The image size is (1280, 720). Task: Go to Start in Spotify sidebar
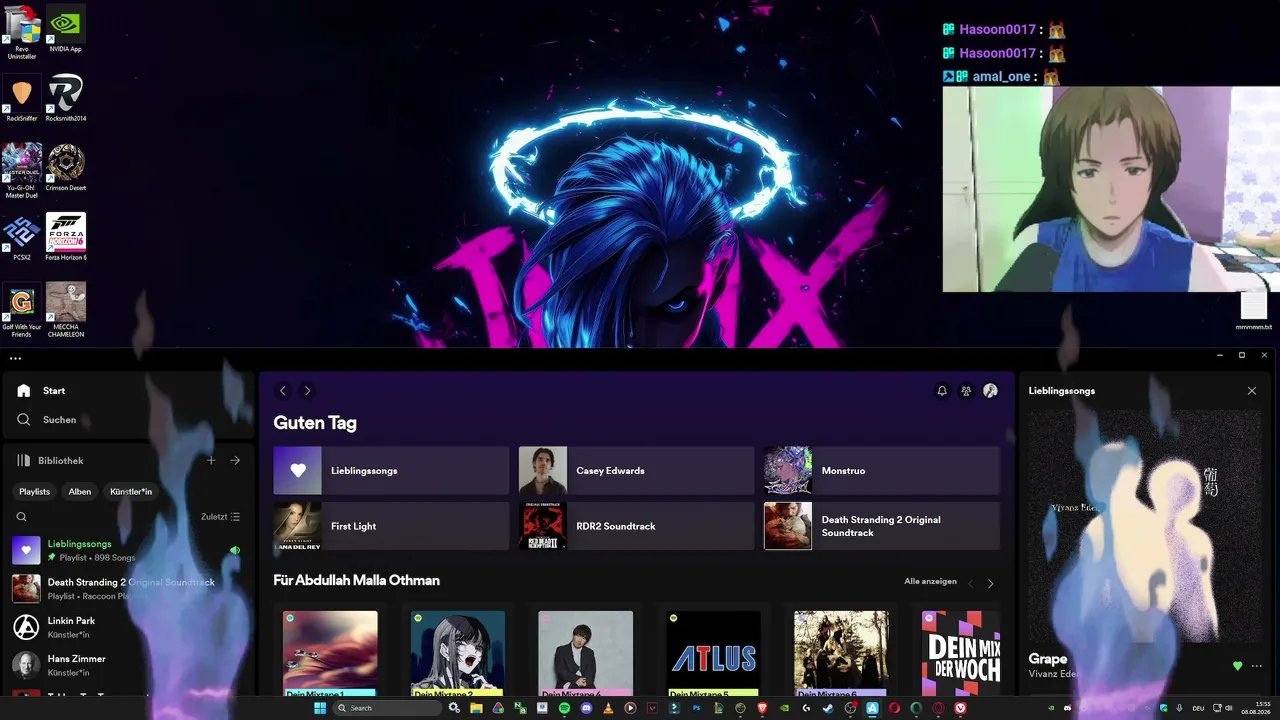point(41,391)
